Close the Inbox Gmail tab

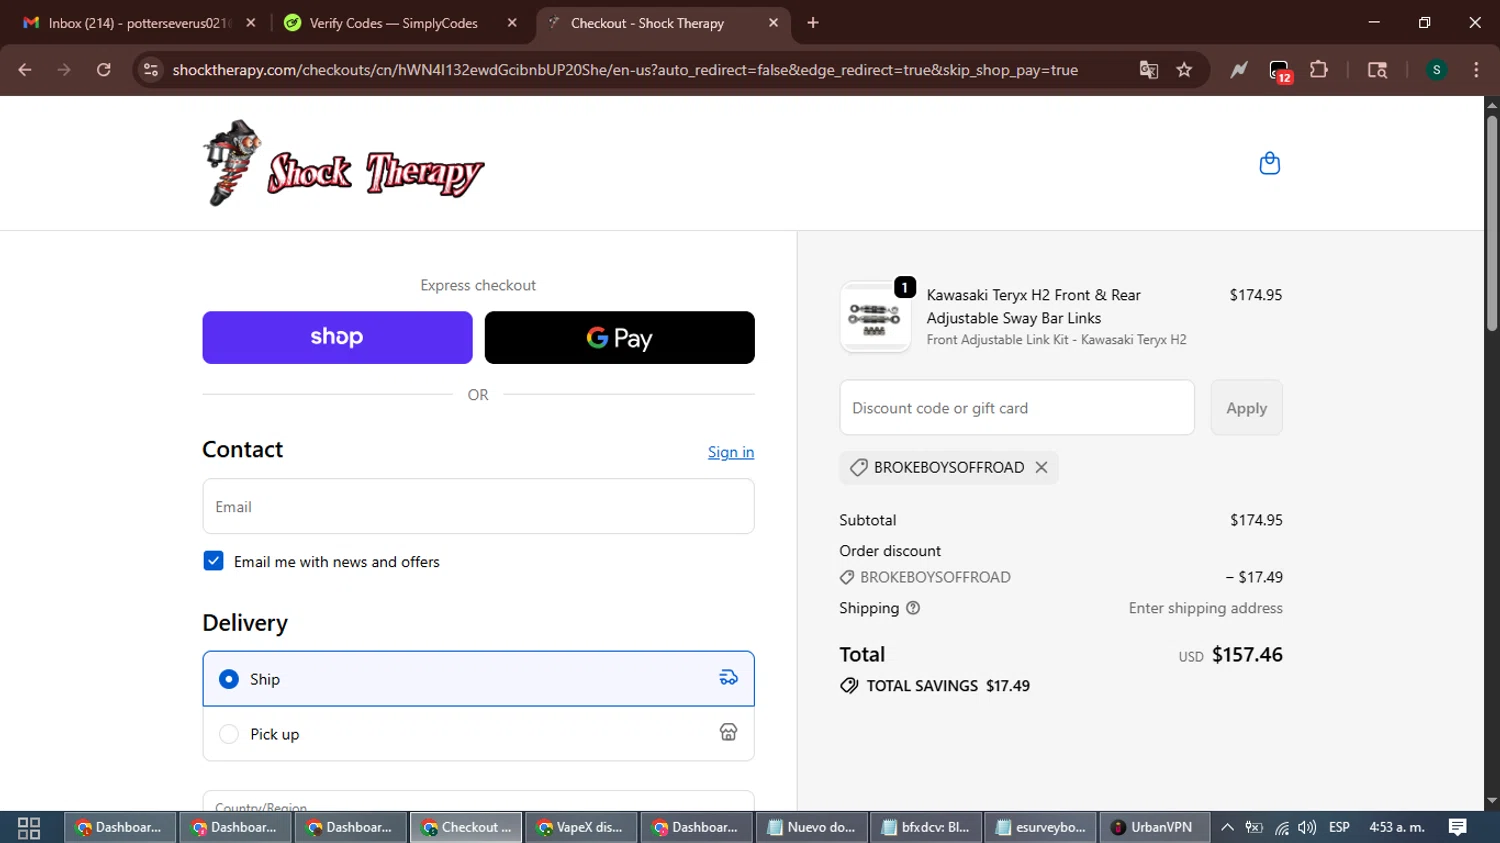coord(250,23)
